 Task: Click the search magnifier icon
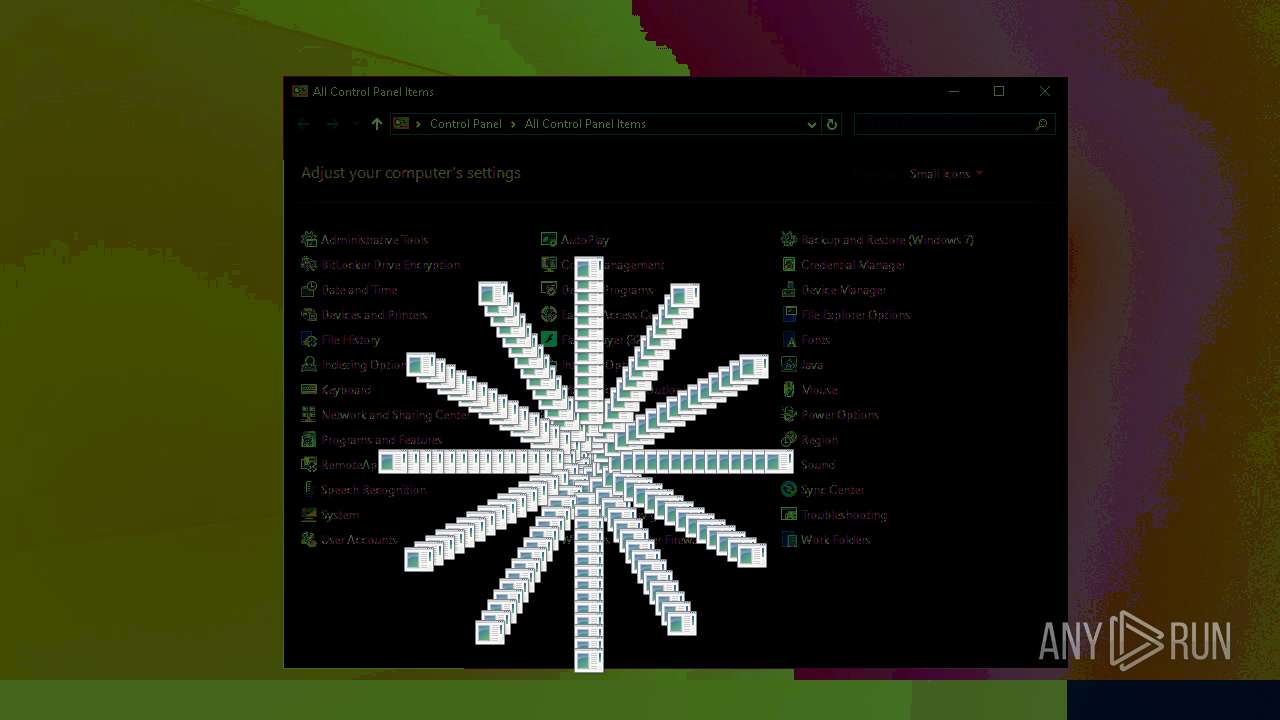1042,124
